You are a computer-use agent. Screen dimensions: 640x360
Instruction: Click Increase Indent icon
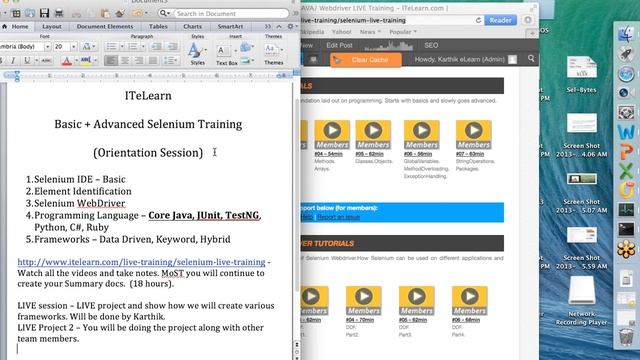click(x=173, y=47)
